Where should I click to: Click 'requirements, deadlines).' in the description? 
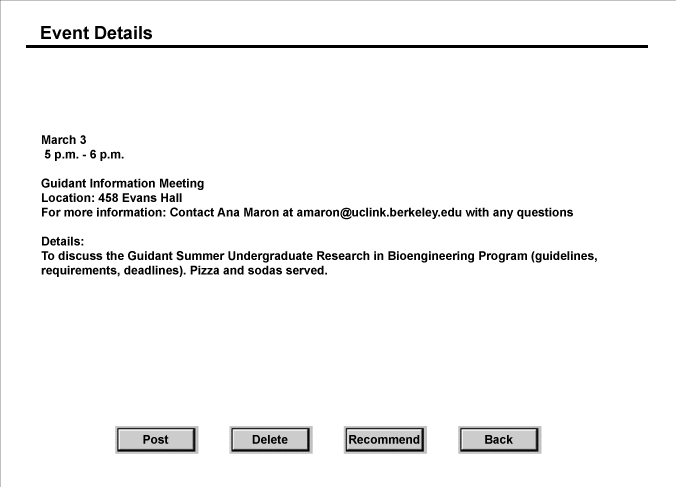pos(114,271)
